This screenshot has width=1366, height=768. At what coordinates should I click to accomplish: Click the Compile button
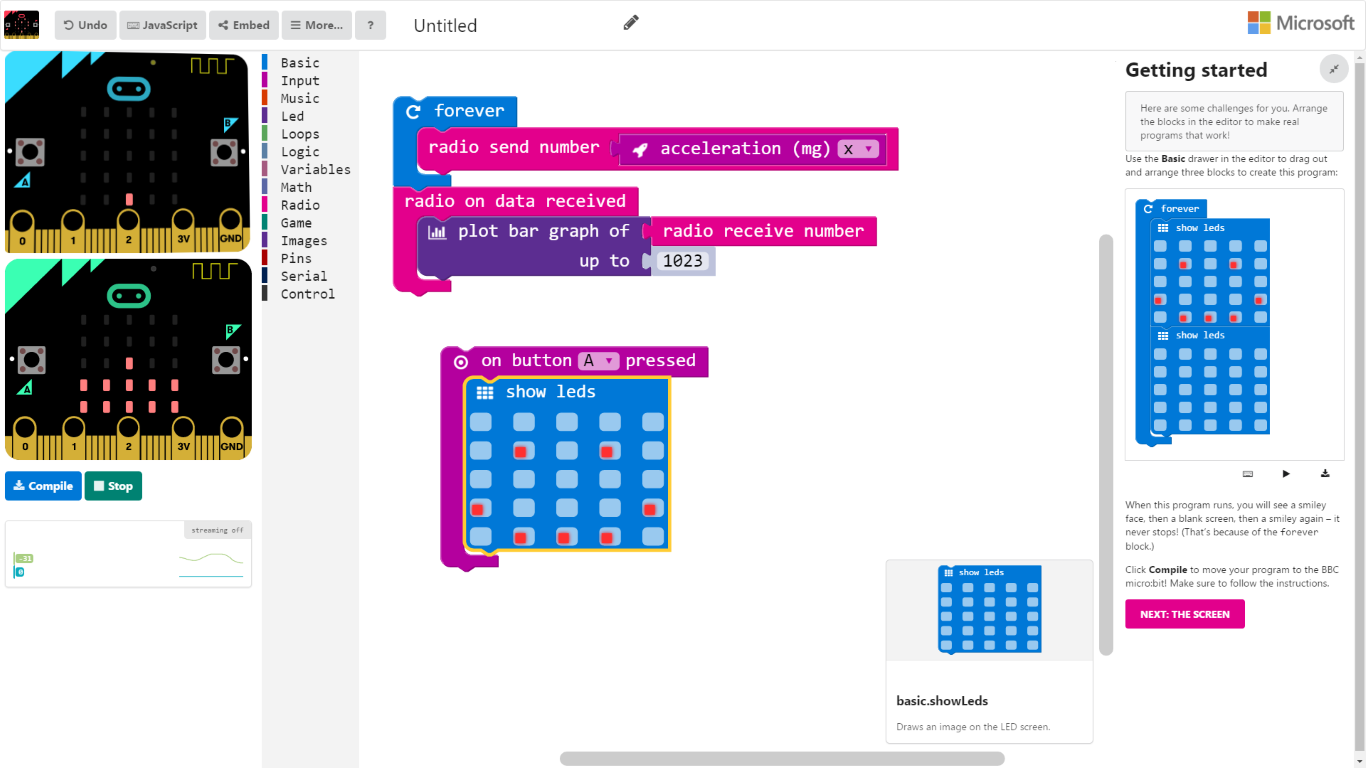43,486
